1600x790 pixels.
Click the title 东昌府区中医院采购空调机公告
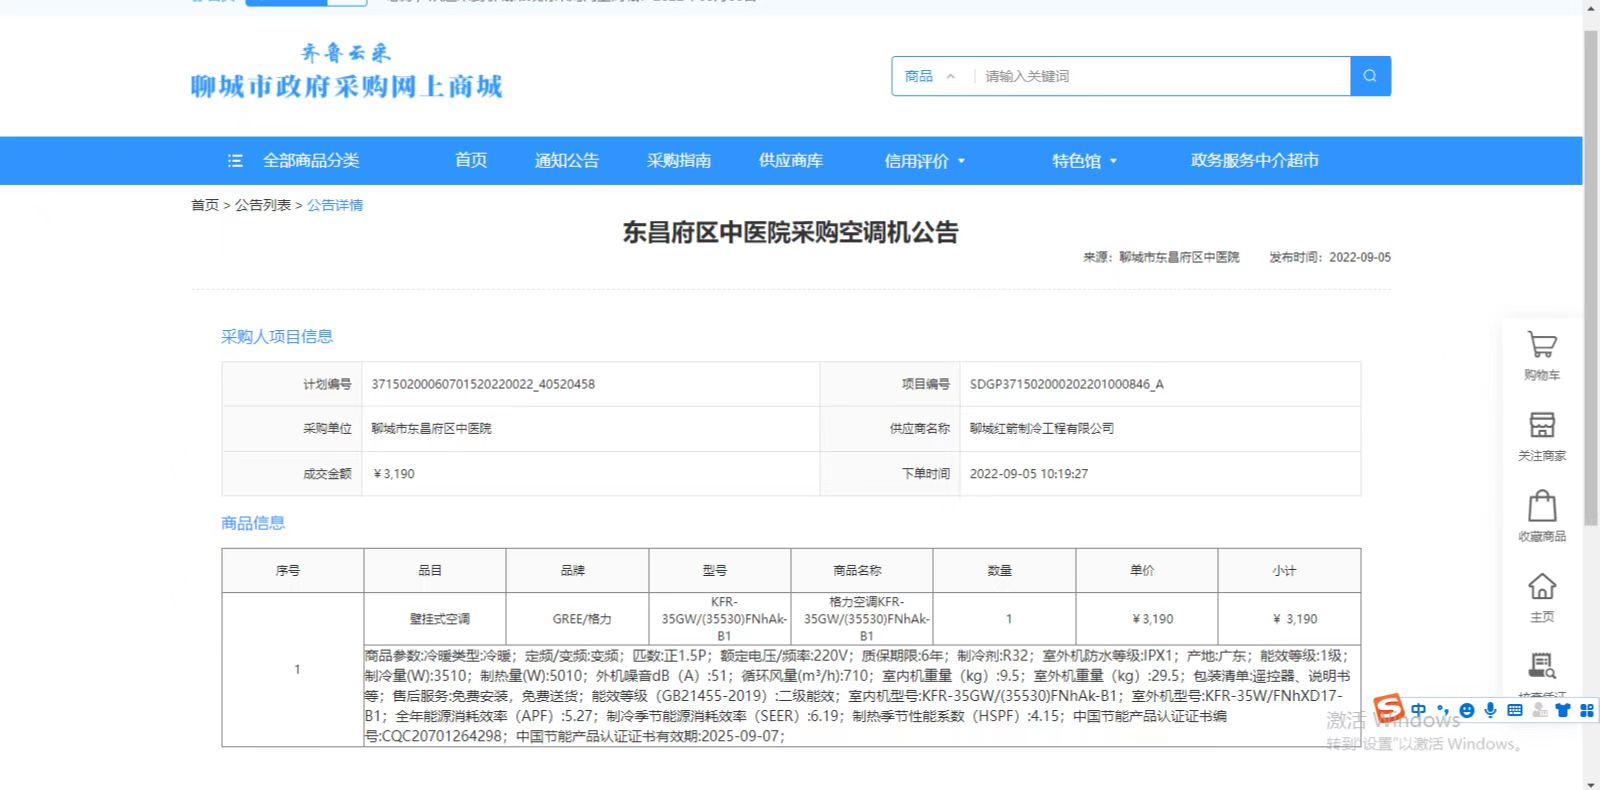(x=790, y=233)
